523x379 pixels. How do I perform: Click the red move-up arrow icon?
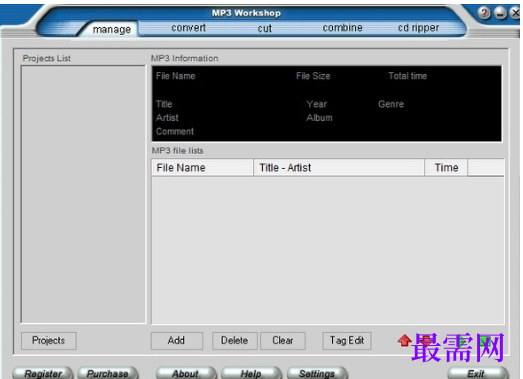point(405,340)
